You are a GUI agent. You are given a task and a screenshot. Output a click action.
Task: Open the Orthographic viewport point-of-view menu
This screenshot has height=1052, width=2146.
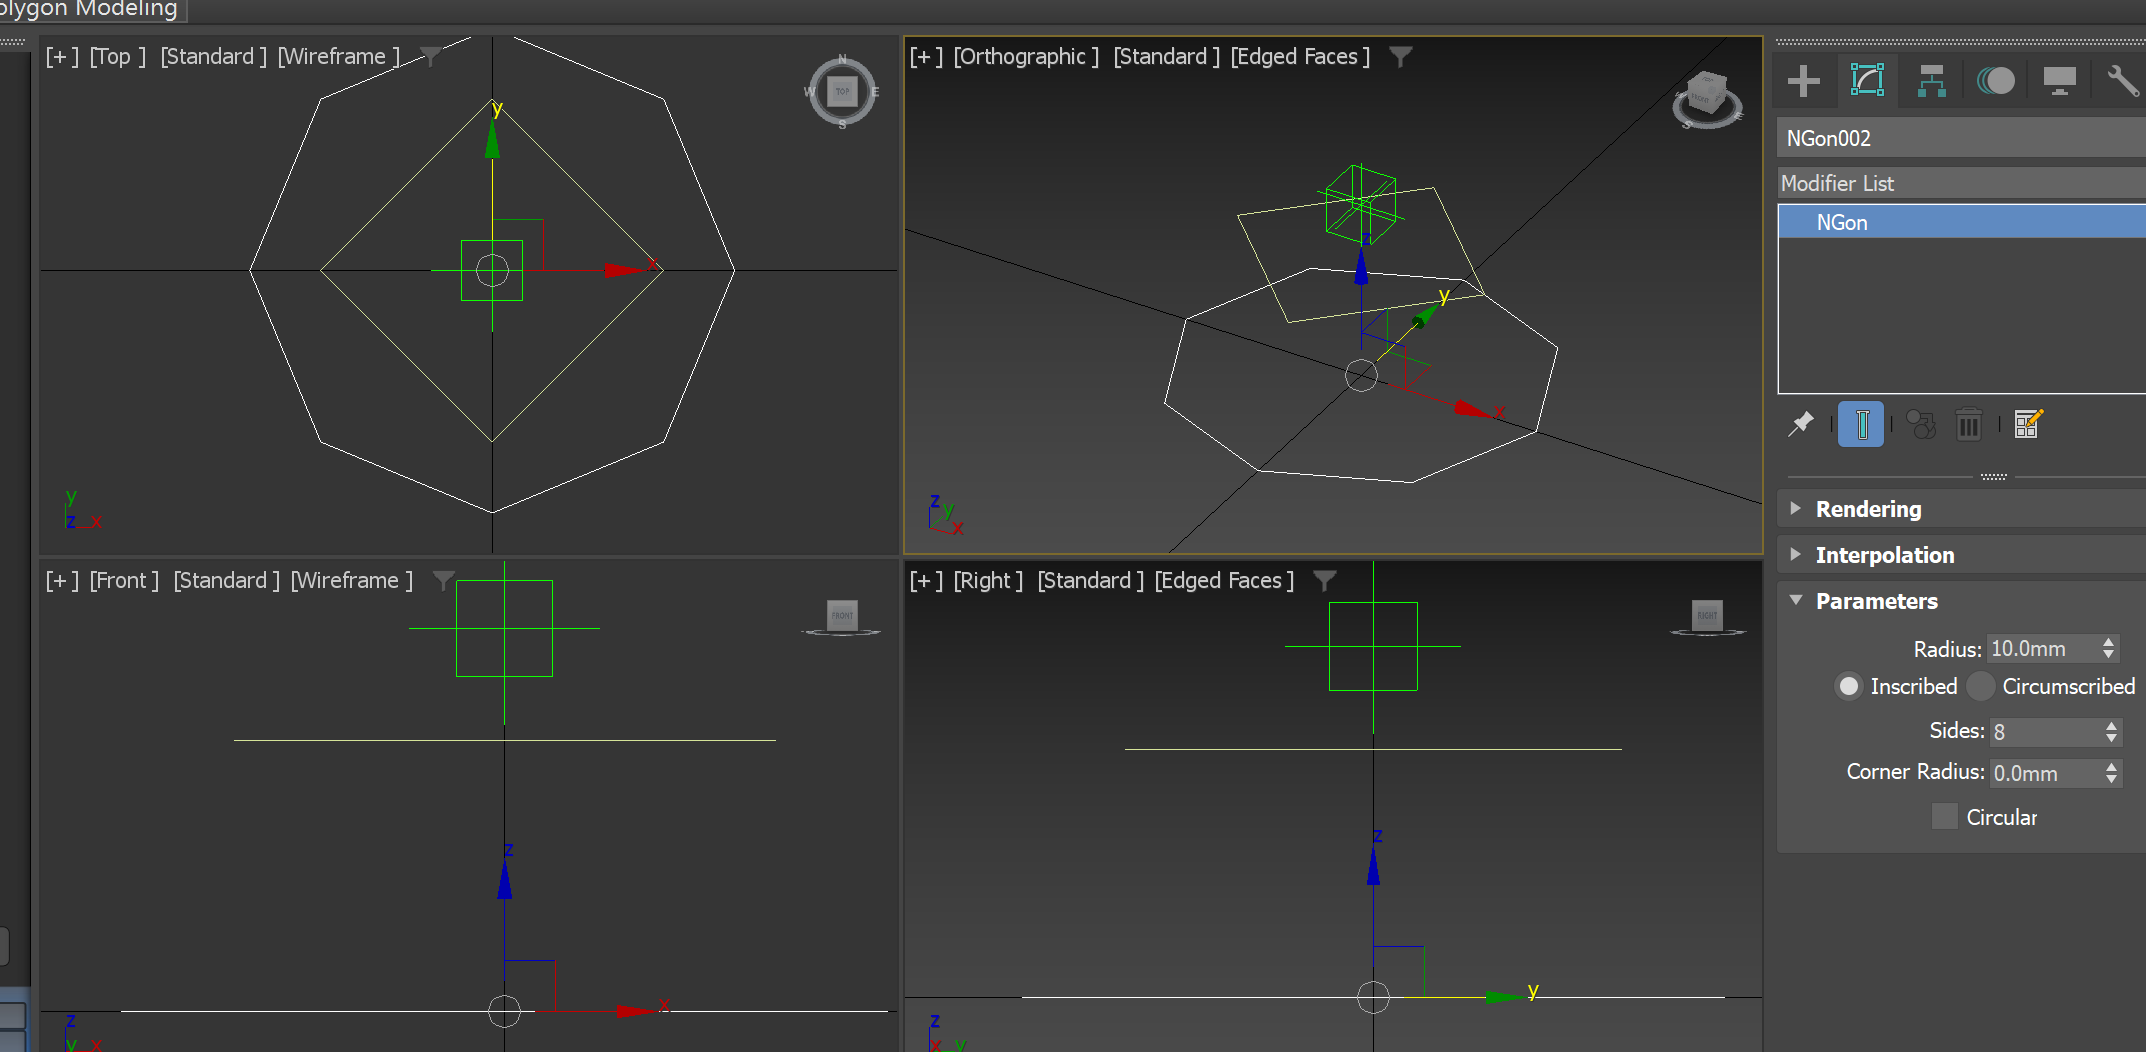tap(1025, 56)
